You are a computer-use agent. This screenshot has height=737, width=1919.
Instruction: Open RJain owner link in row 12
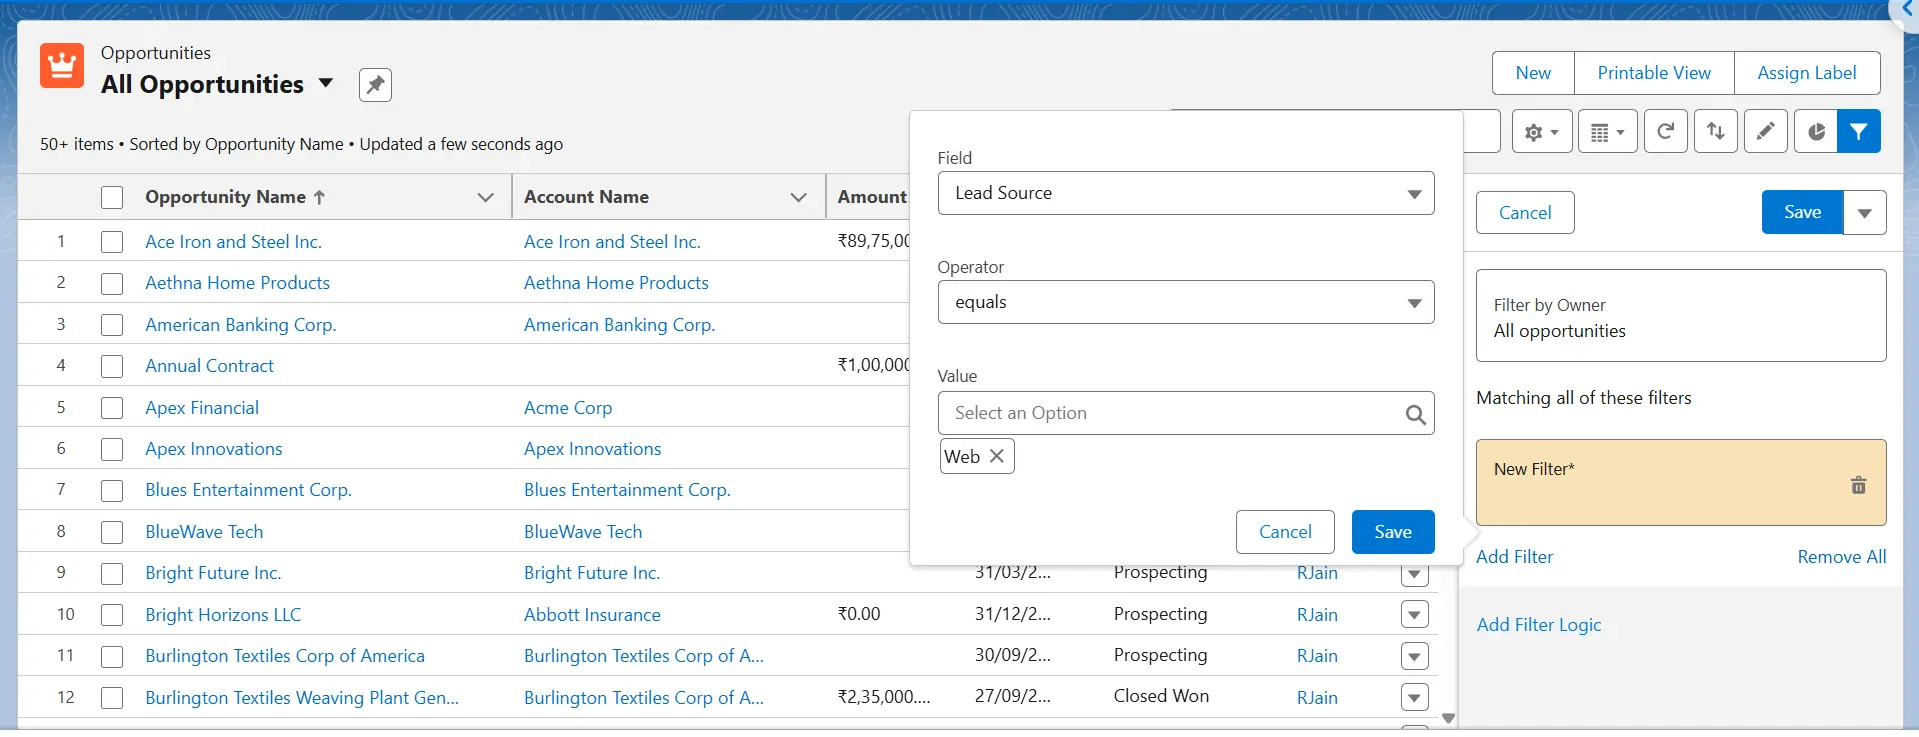1317,698
